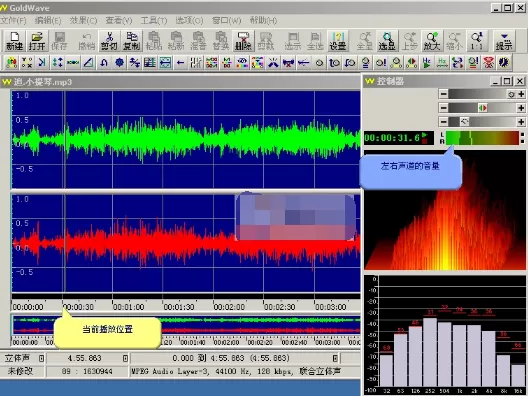This screenshot has height=396, width=528.
Task: Click the 缩小 (Zoom out) toolbar button
Action: point(454,41)
